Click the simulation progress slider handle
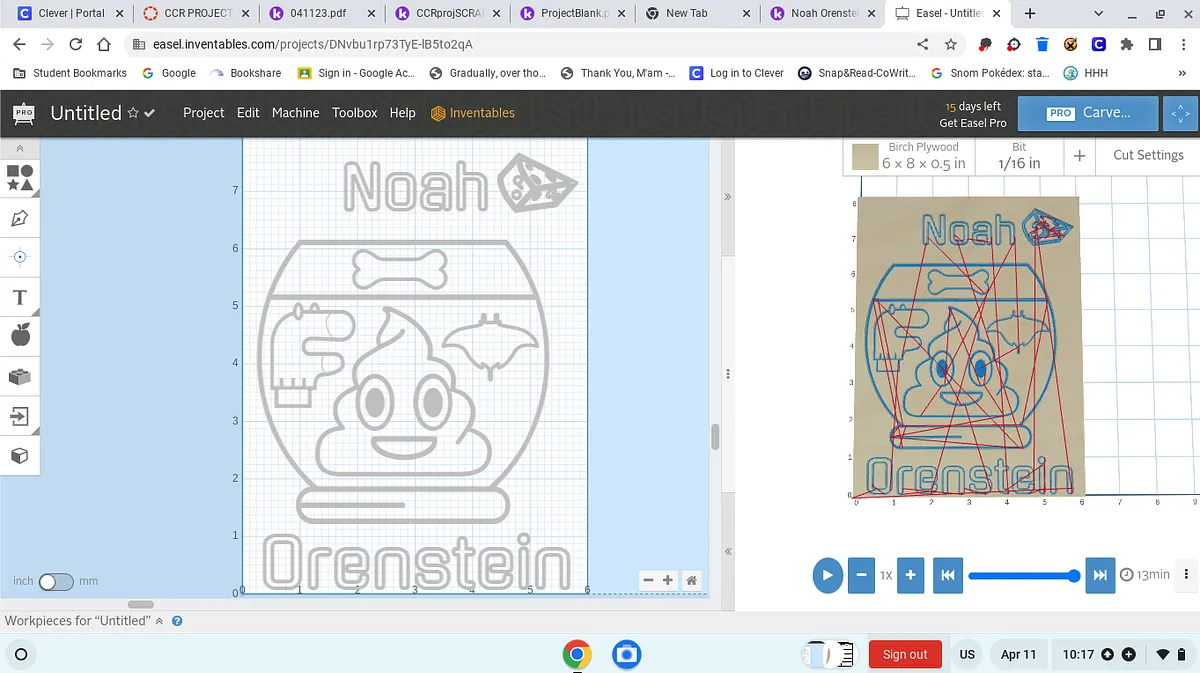The width and height of the screenshot is (1200, 673). (1074, 575)
